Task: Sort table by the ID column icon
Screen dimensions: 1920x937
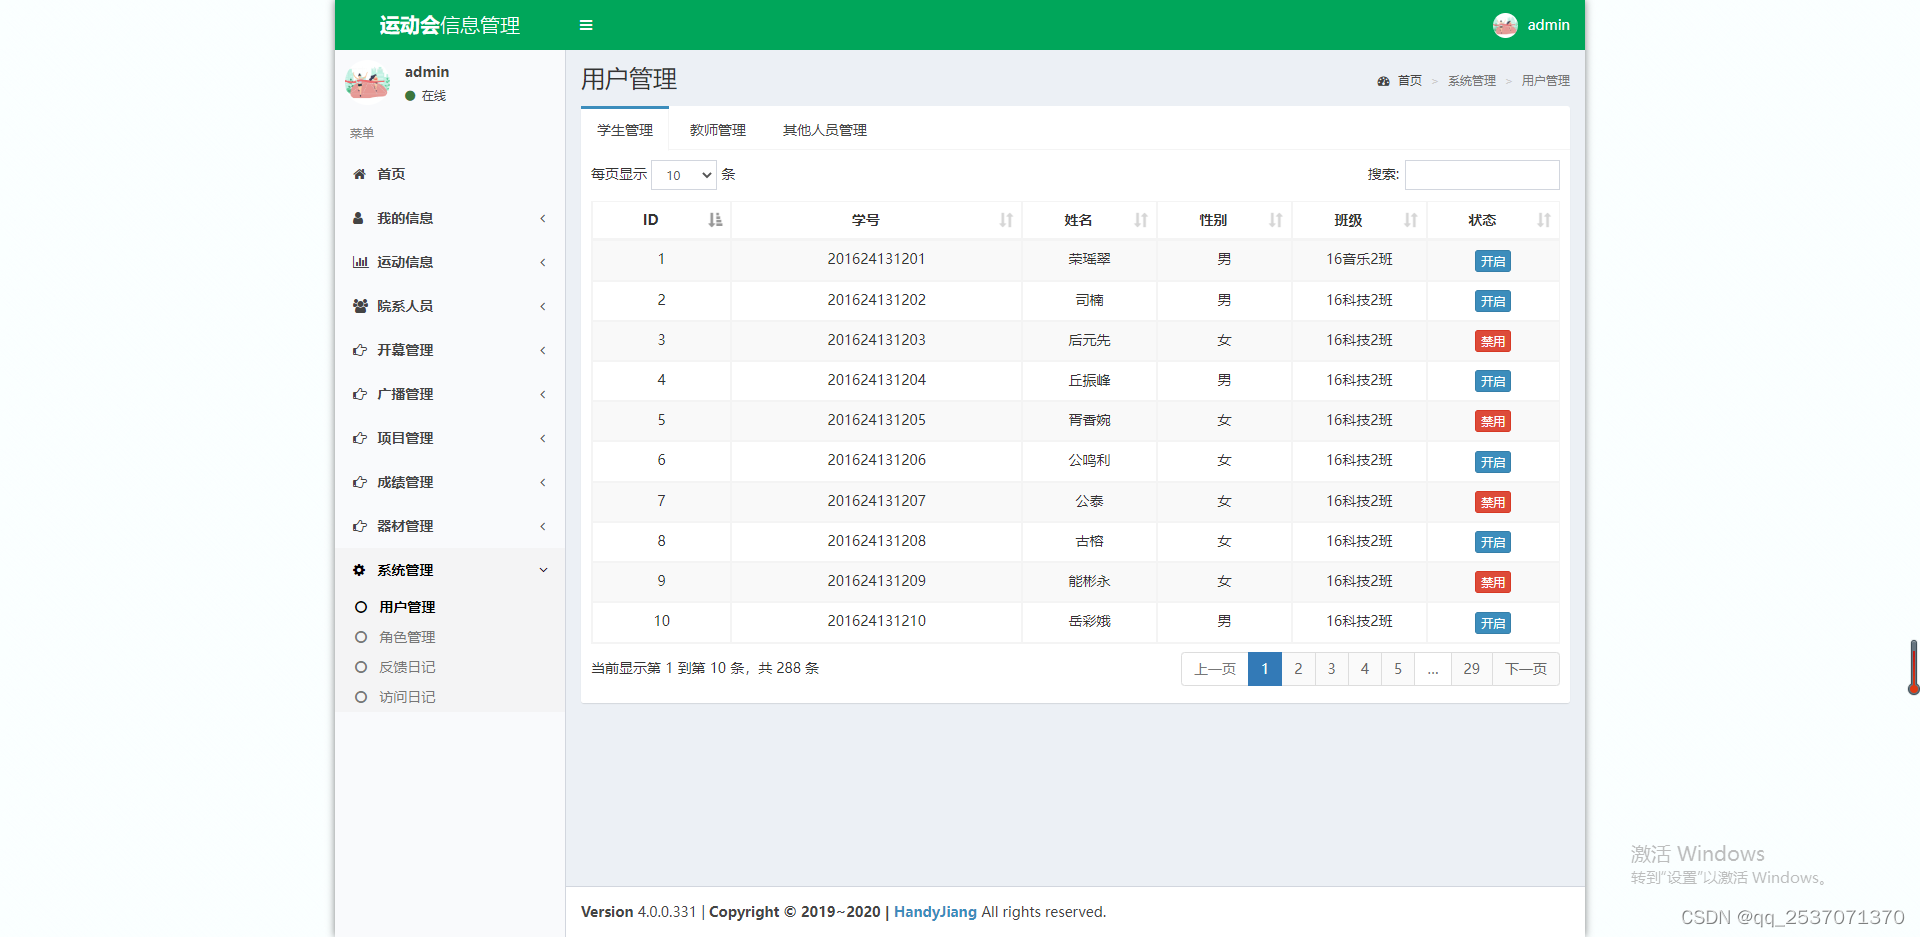Action: click(715, 220)
